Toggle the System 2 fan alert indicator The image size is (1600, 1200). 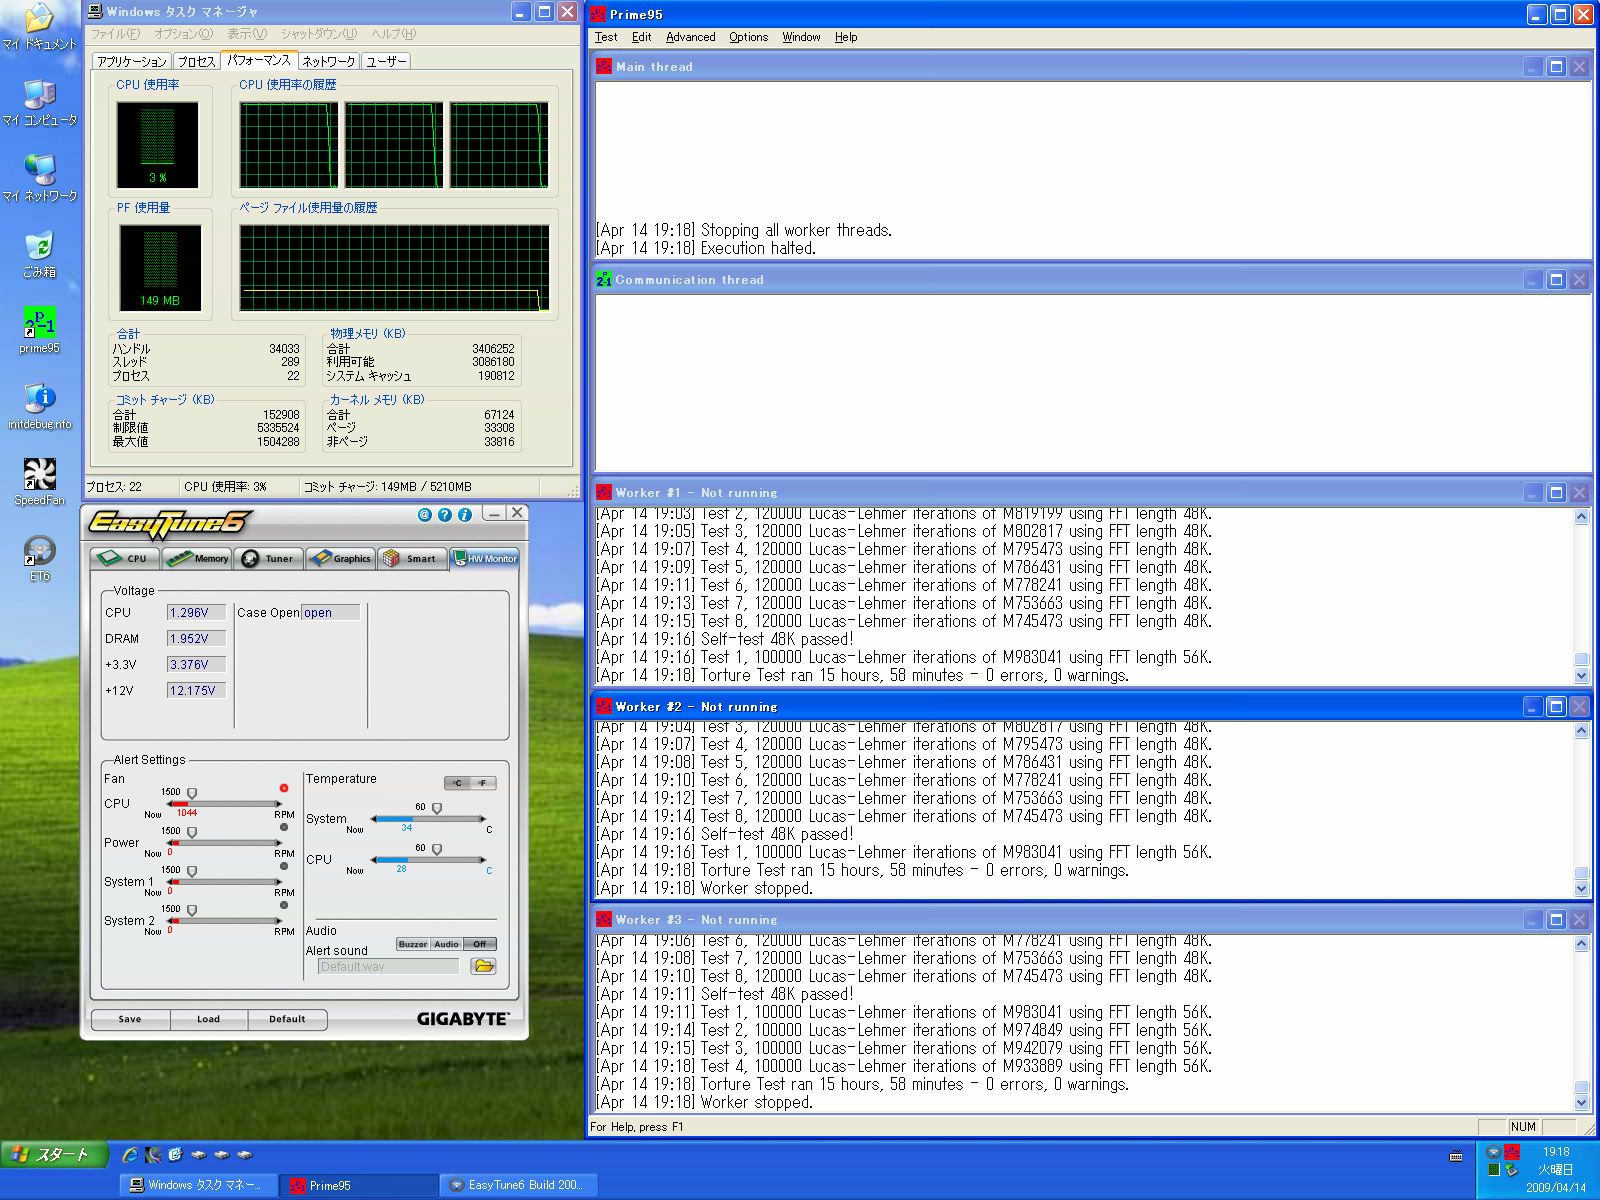tap(284, 905)
